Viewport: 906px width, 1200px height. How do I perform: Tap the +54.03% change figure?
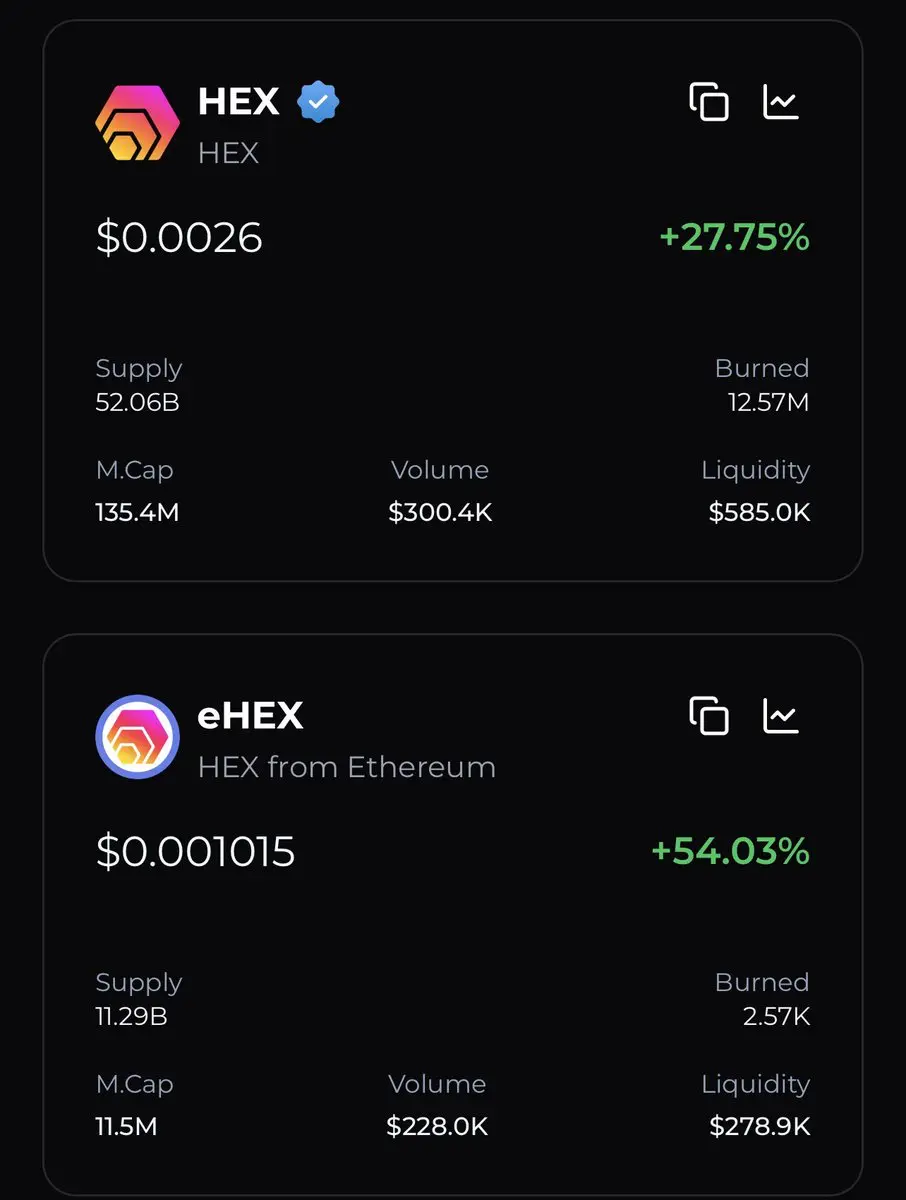tap(730, 852)
